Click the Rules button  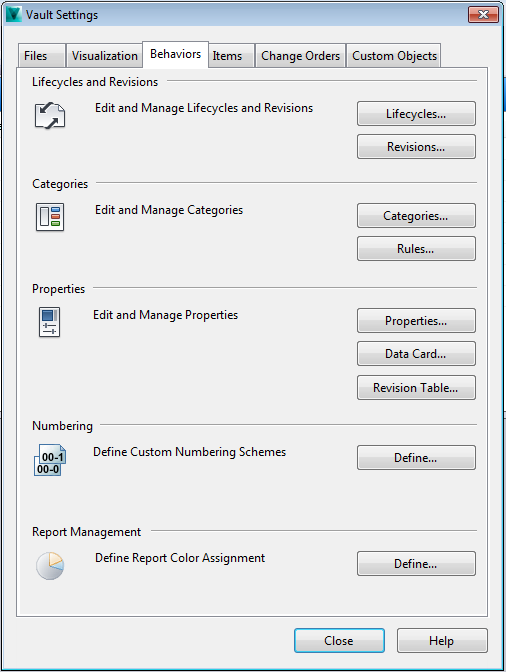[x=416, y=249]
